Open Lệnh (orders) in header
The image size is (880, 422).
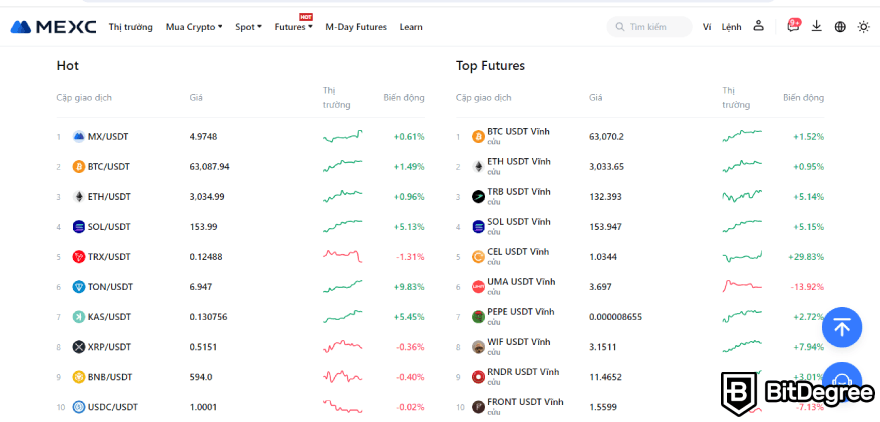click(731, 27)
